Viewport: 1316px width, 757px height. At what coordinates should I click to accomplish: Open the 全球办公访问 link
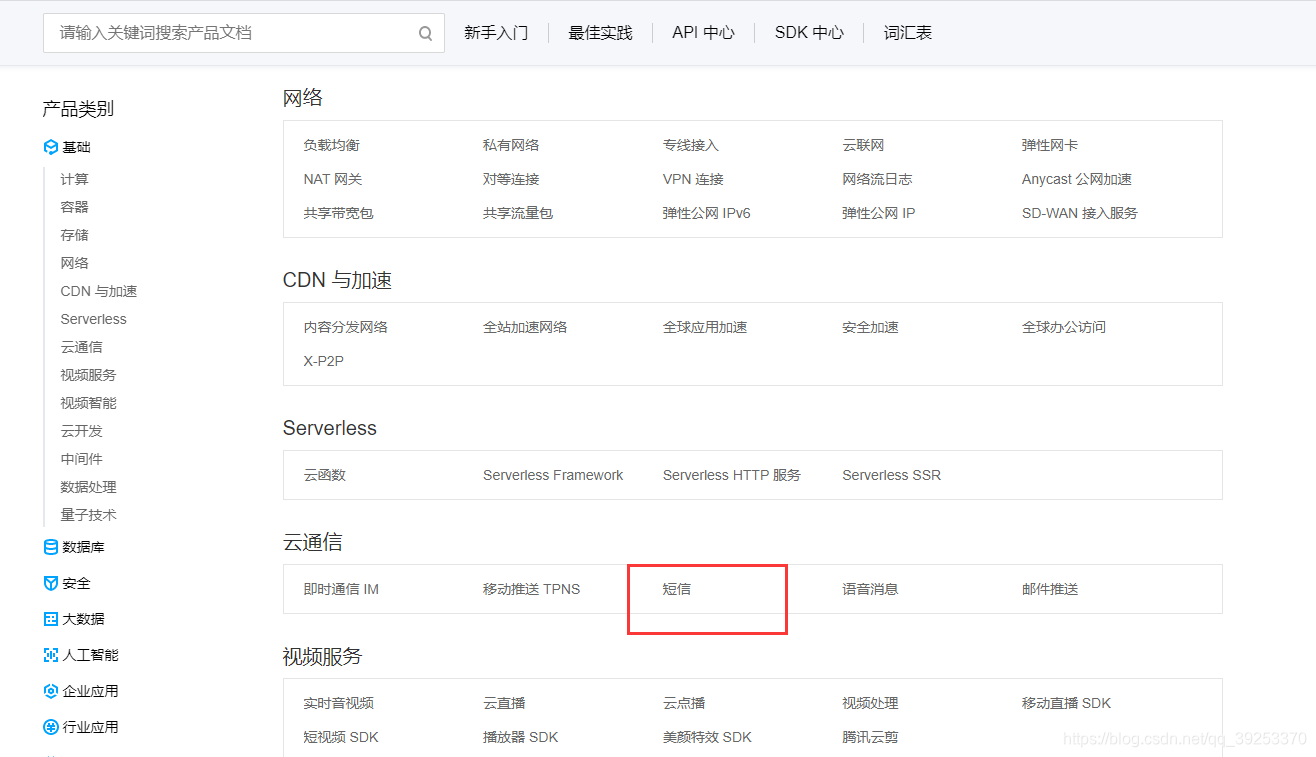click(1064, 327)
